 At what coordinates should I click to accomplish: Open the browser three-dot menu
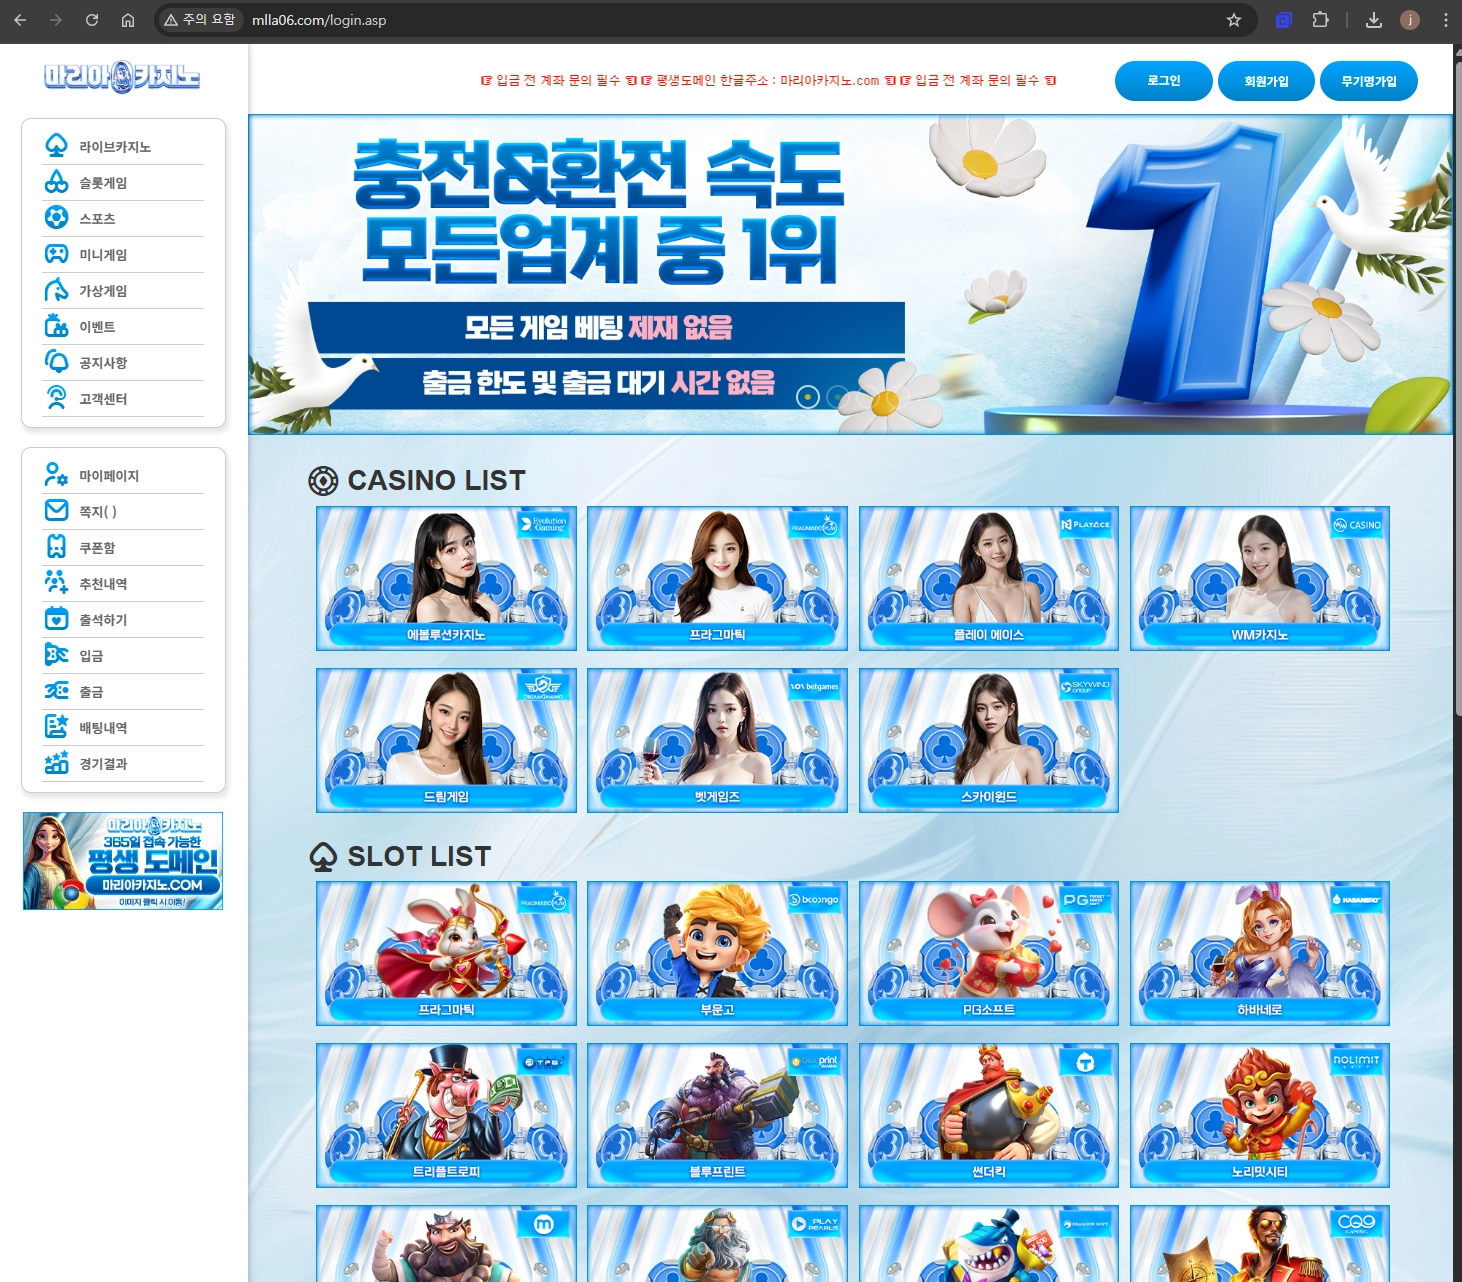point(1445,20)
